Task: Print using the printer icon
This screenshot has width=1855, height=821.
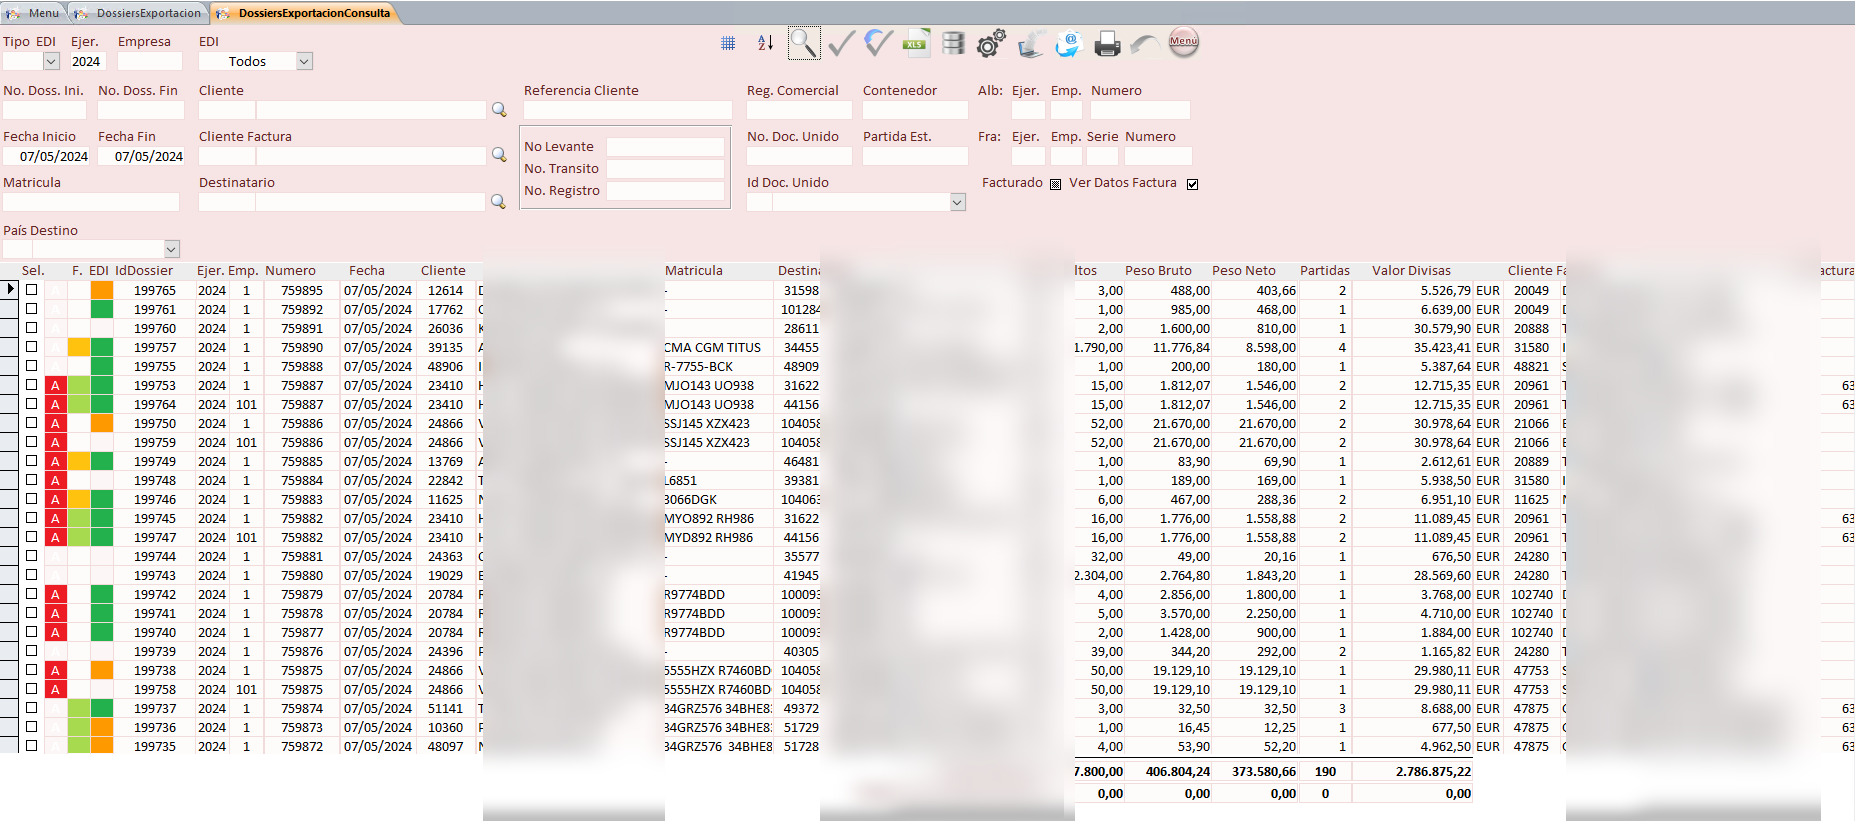Action: point(1107,44)
